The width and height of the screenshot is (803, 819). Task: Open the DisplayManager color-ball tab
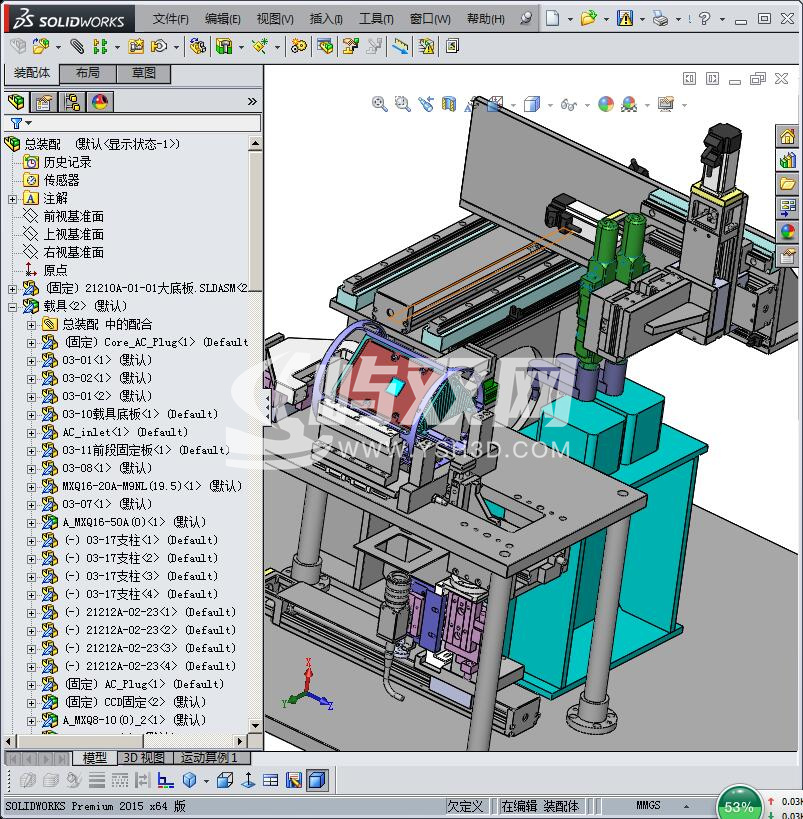[x=100, y=101]
